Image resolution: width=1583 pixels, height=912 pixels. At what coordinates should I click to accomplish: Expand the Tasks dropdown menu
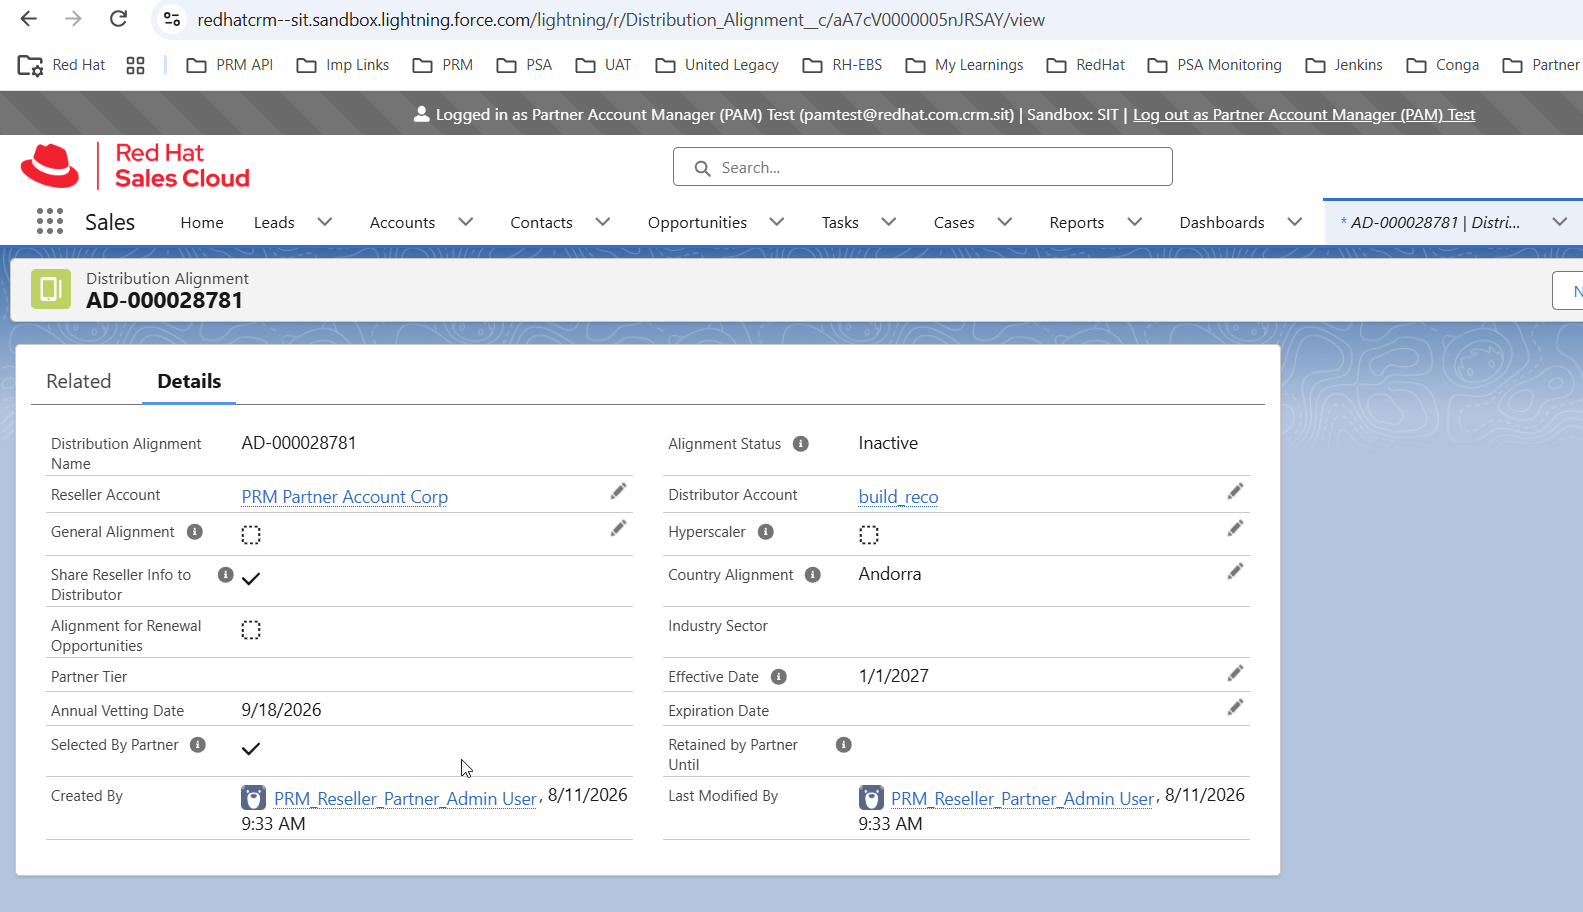click(x=889, y=222)
